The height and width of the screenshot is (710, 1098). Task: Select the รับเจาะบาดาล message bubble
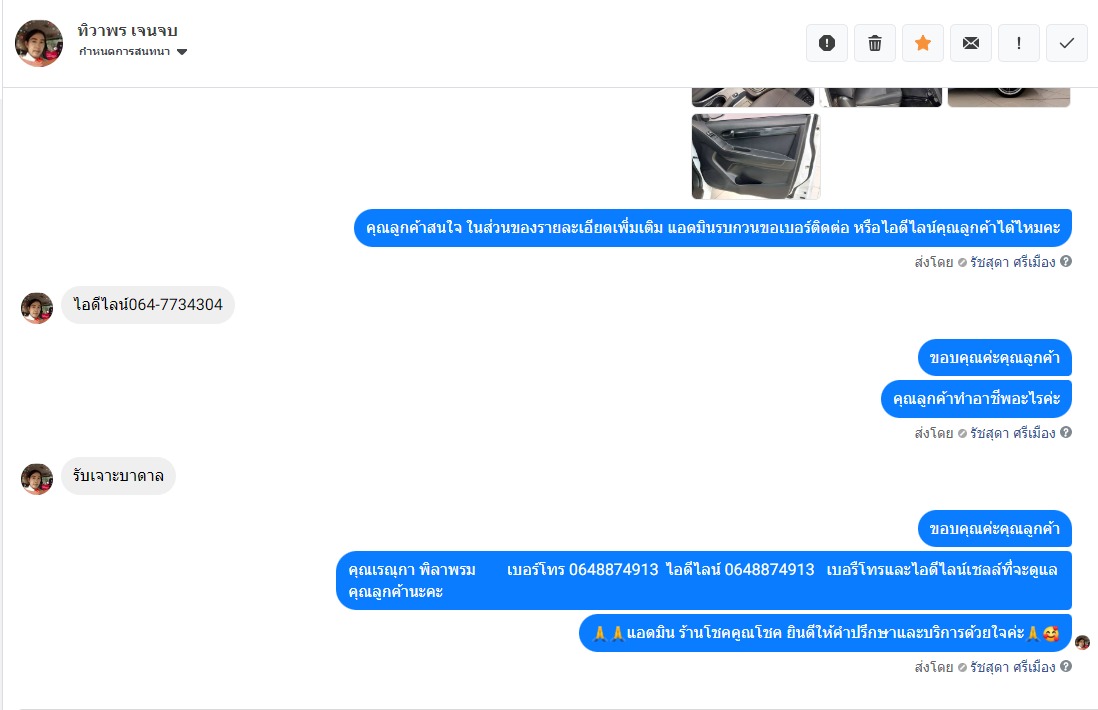tap(118, 476)
